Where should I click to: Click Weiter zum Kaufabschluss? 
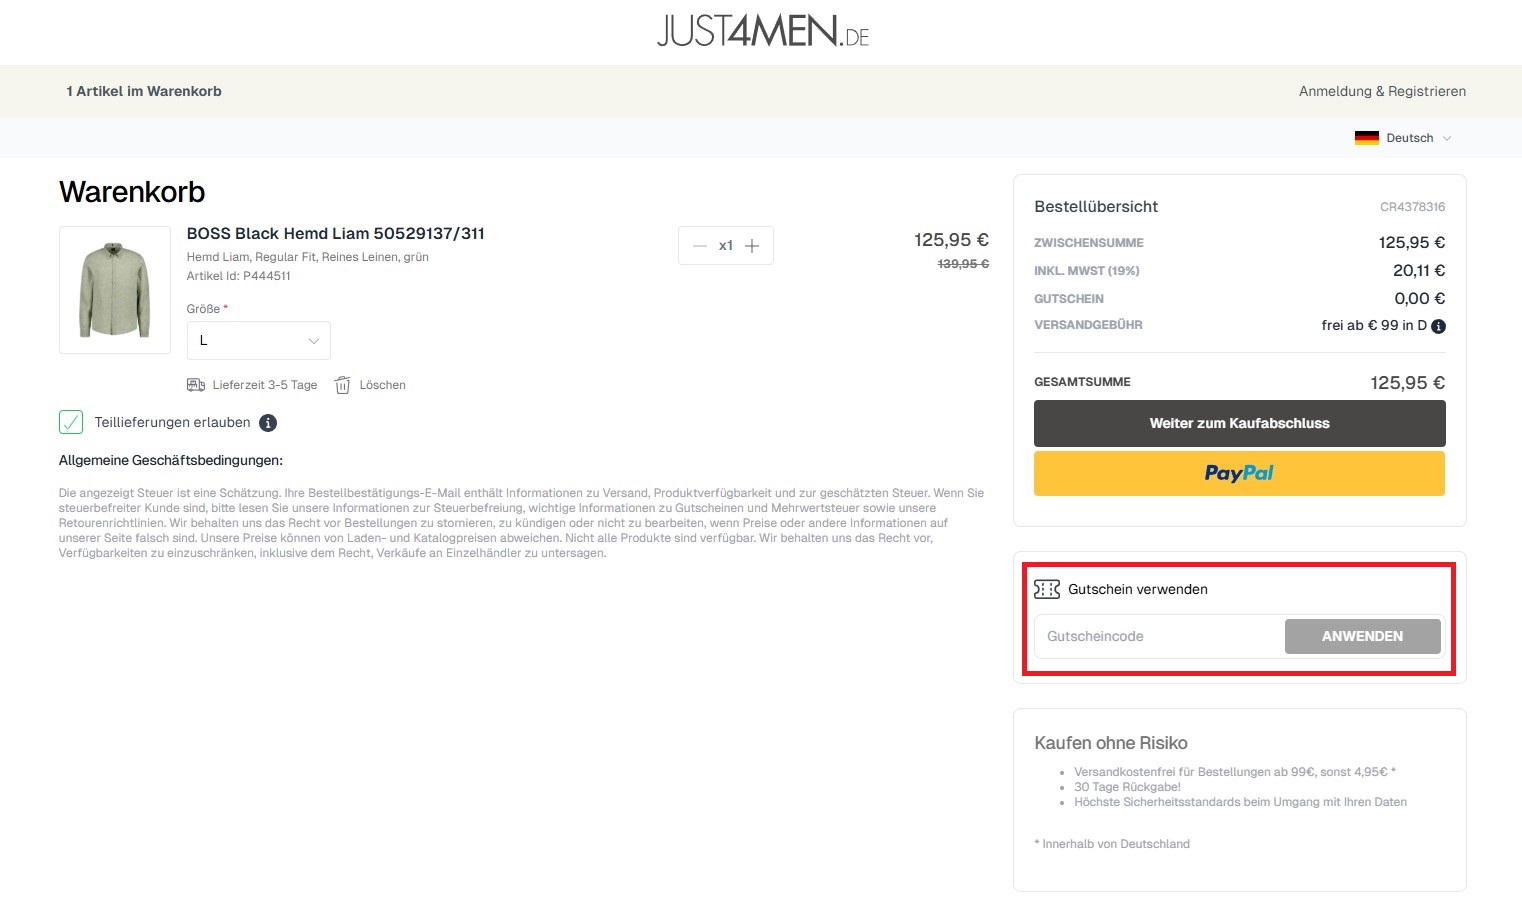point(1239,423)
